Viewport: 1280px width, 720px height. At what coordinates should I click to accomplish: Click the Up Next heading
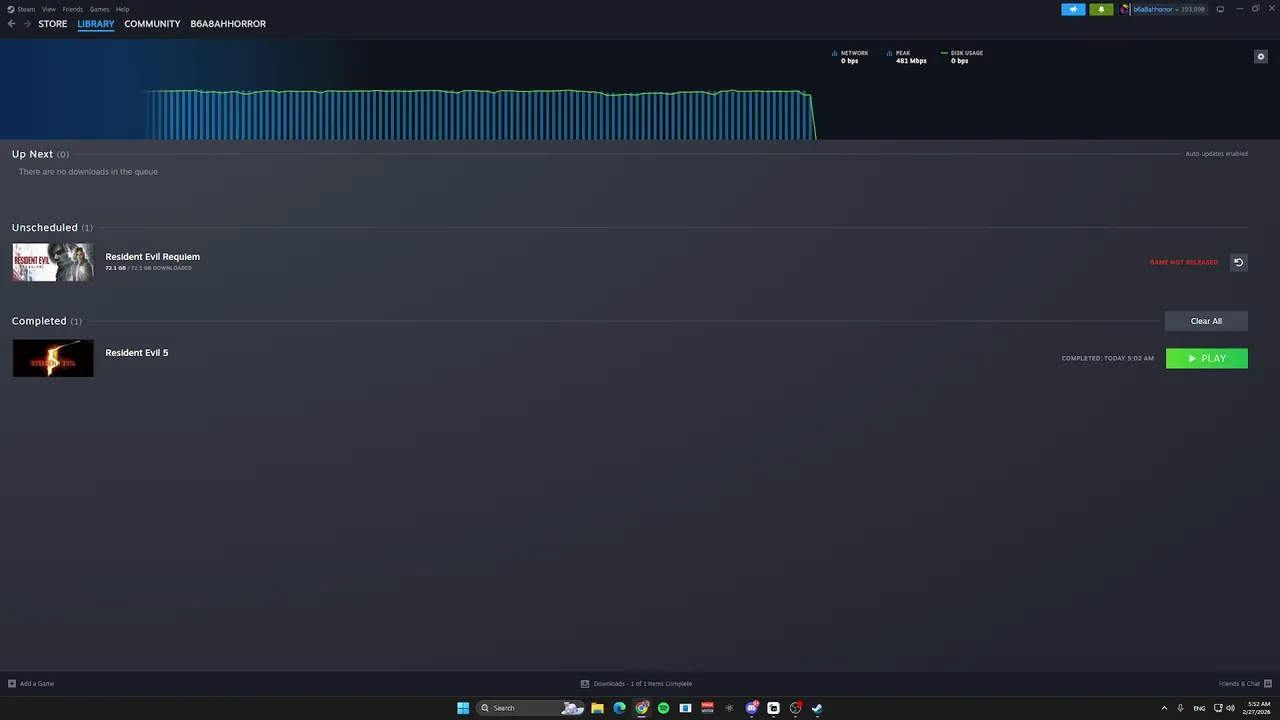click(32, 154)
